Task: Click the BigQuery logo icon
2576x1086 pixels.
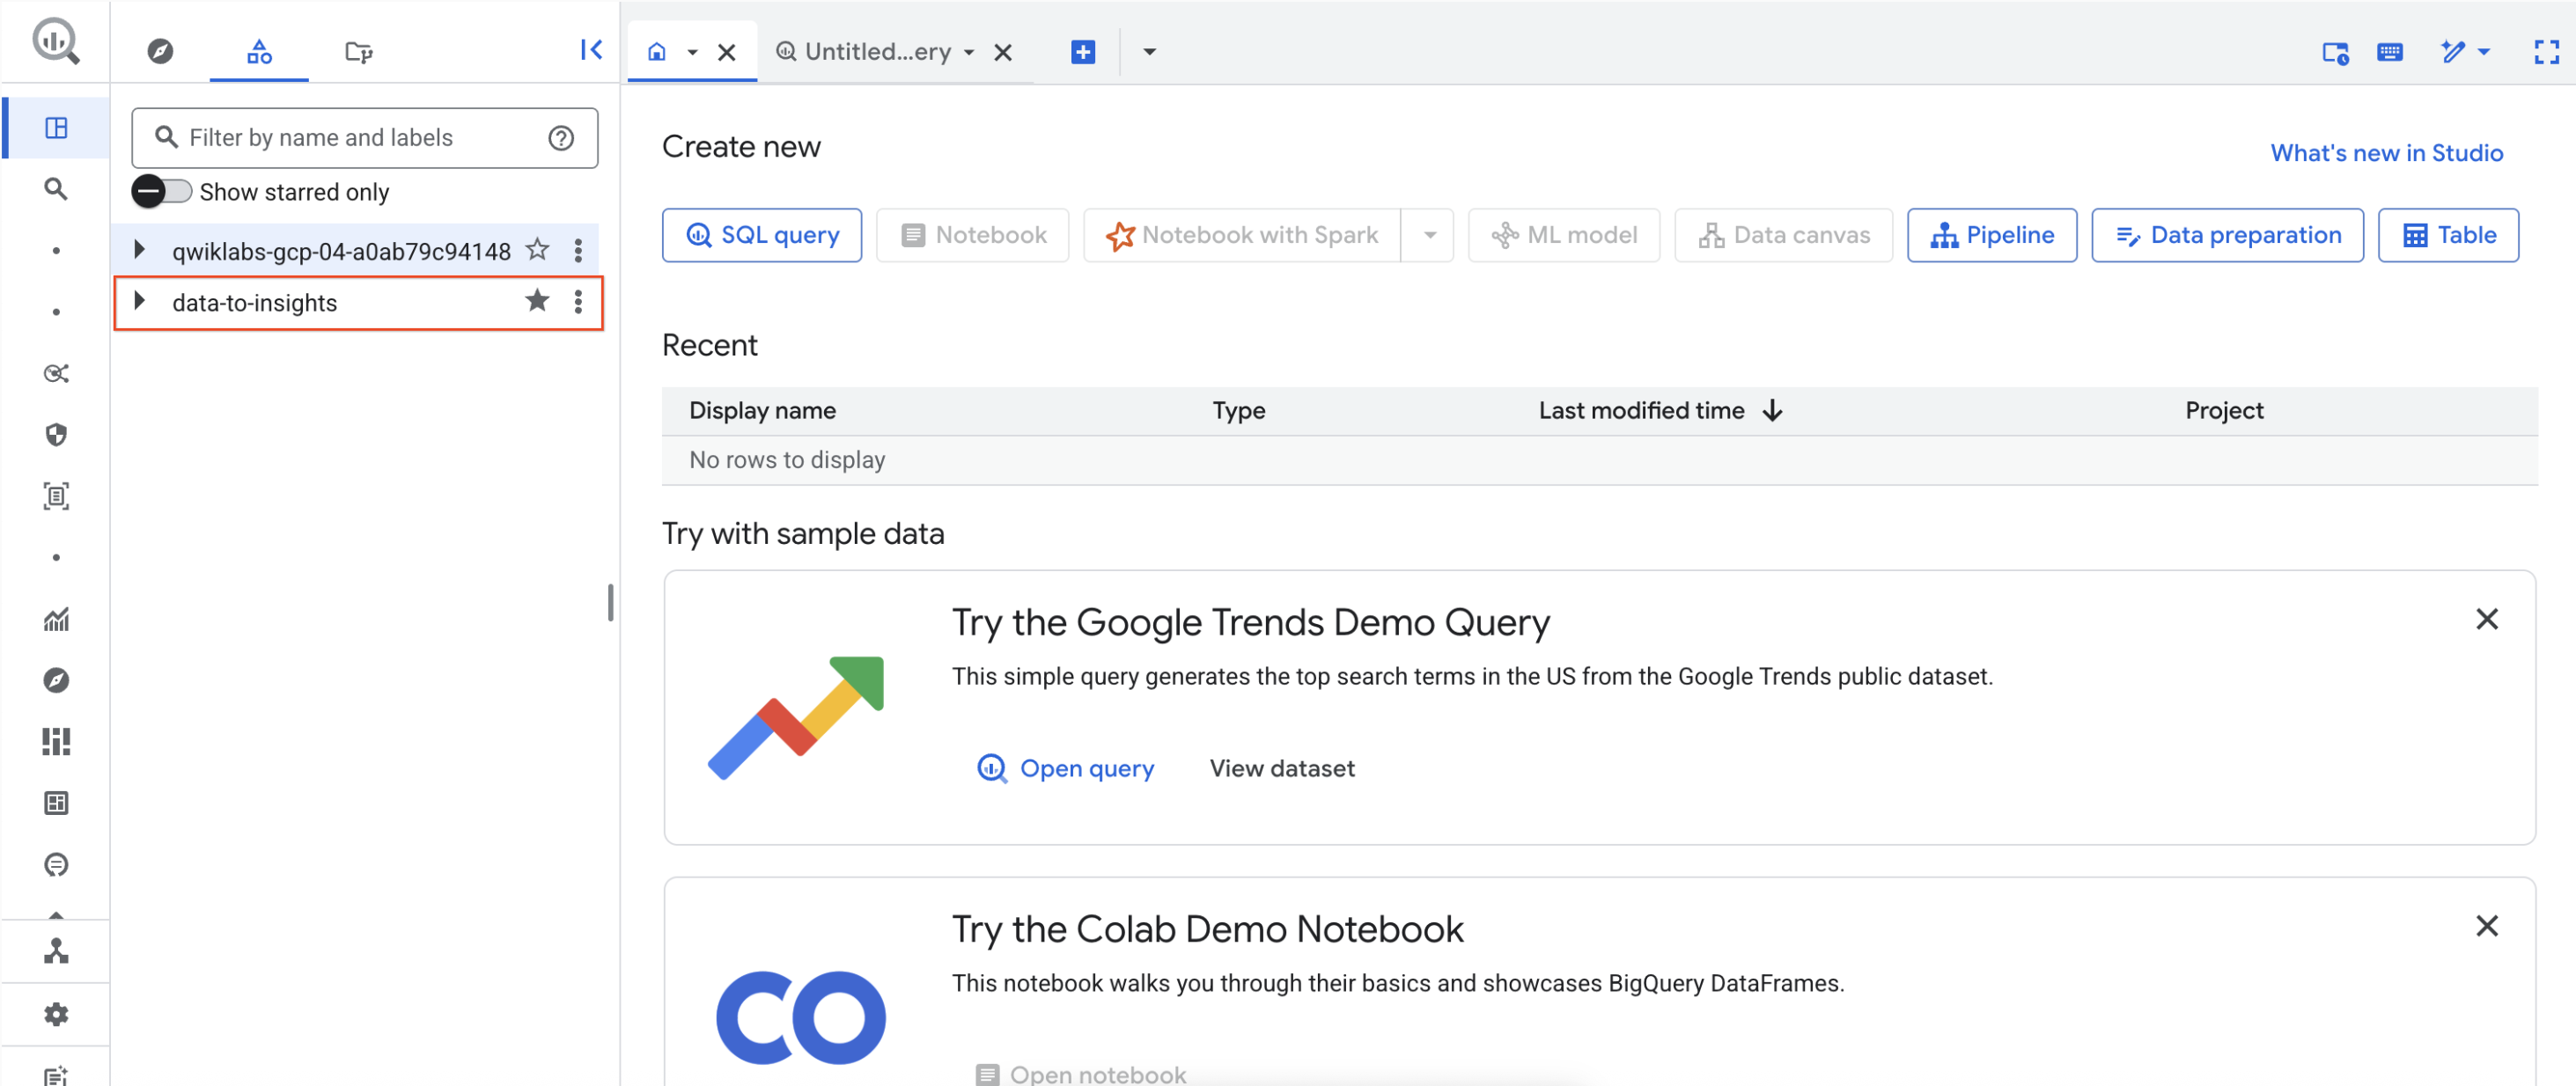Action: [55, 42]
